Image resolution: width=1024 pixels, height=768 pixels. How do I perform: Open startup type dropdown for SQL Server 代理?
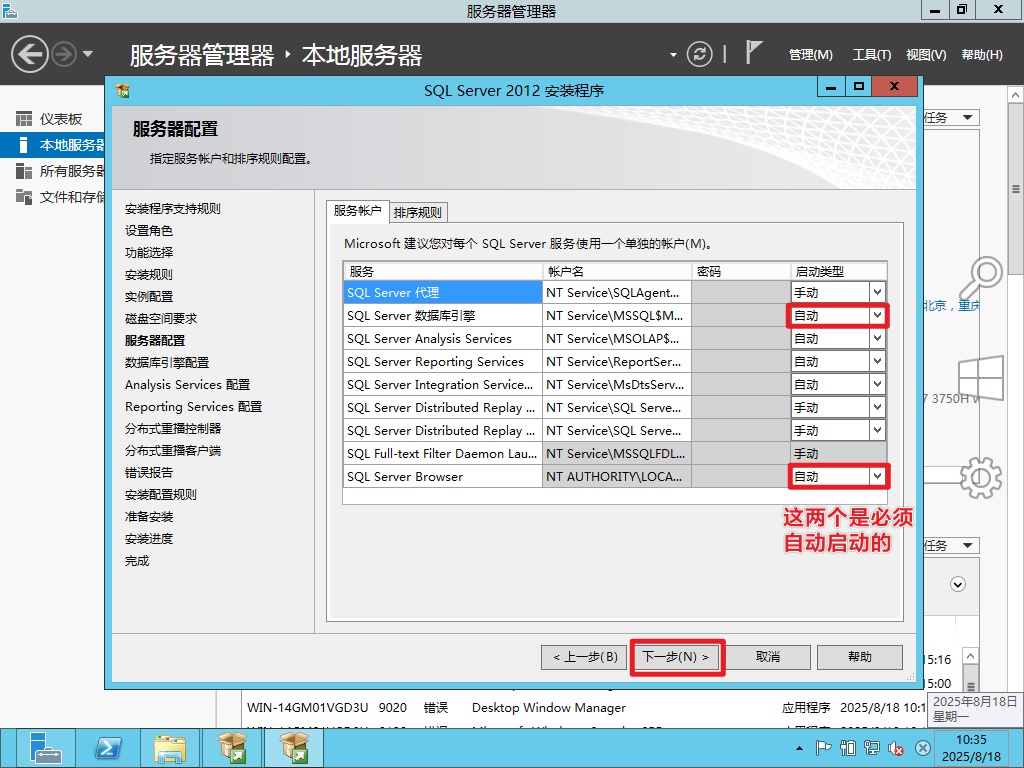coord(877,293)
